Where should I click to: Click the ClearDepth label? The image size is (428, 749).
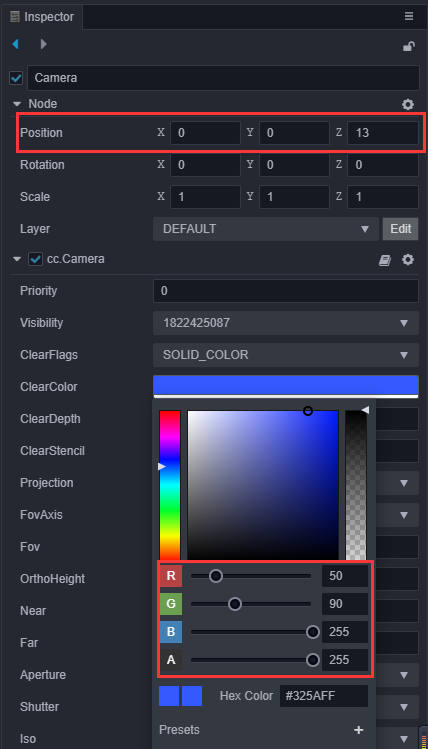(50, 419)
